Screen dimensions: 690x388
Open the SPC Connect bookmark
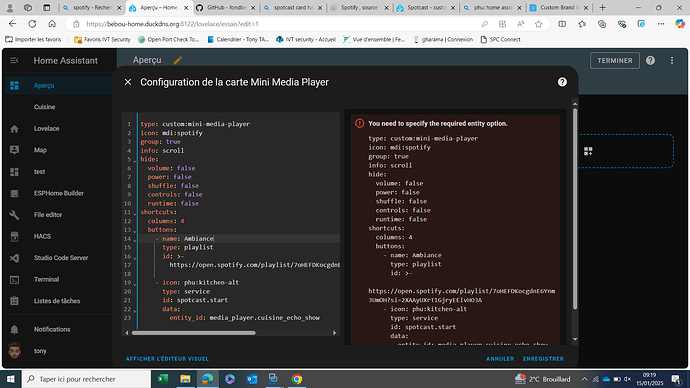500,40
